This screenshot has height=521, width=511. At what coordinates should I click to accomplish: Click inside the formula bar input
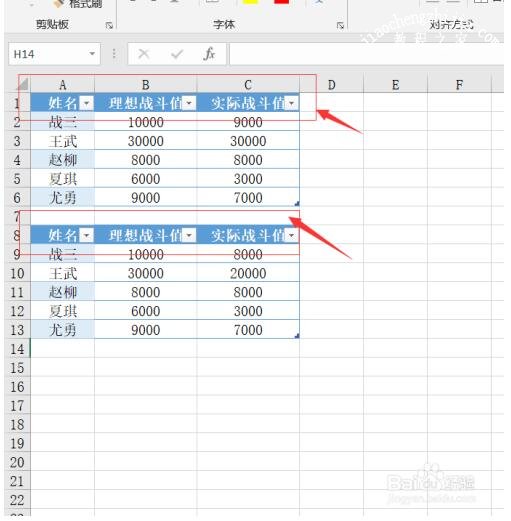(366, 54)
